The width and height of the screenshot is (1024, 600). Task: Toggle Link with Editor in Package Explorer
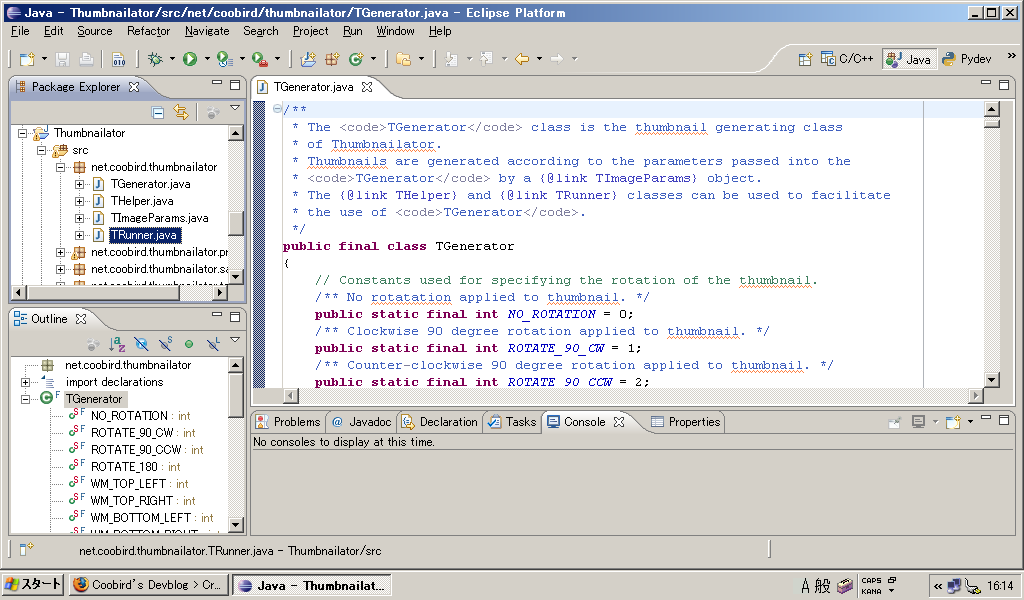pos(181,112)
